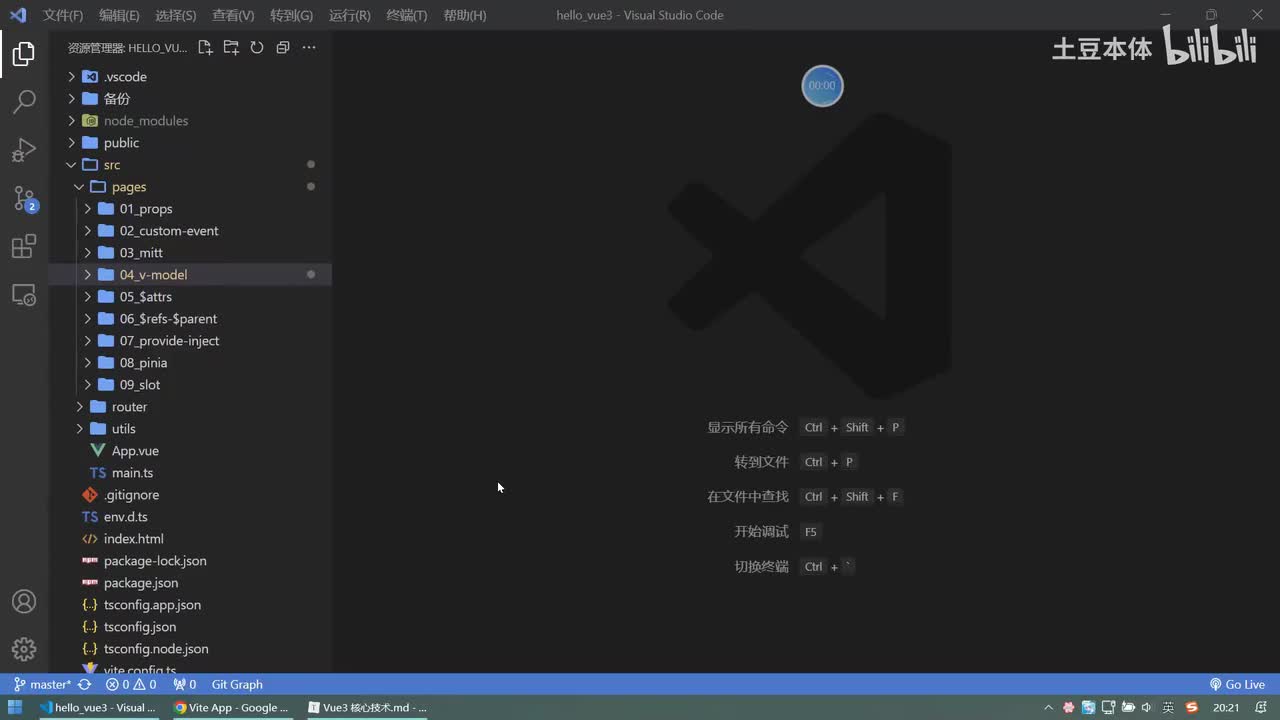Open tsconfig.json file

click(x=190, y=627)
